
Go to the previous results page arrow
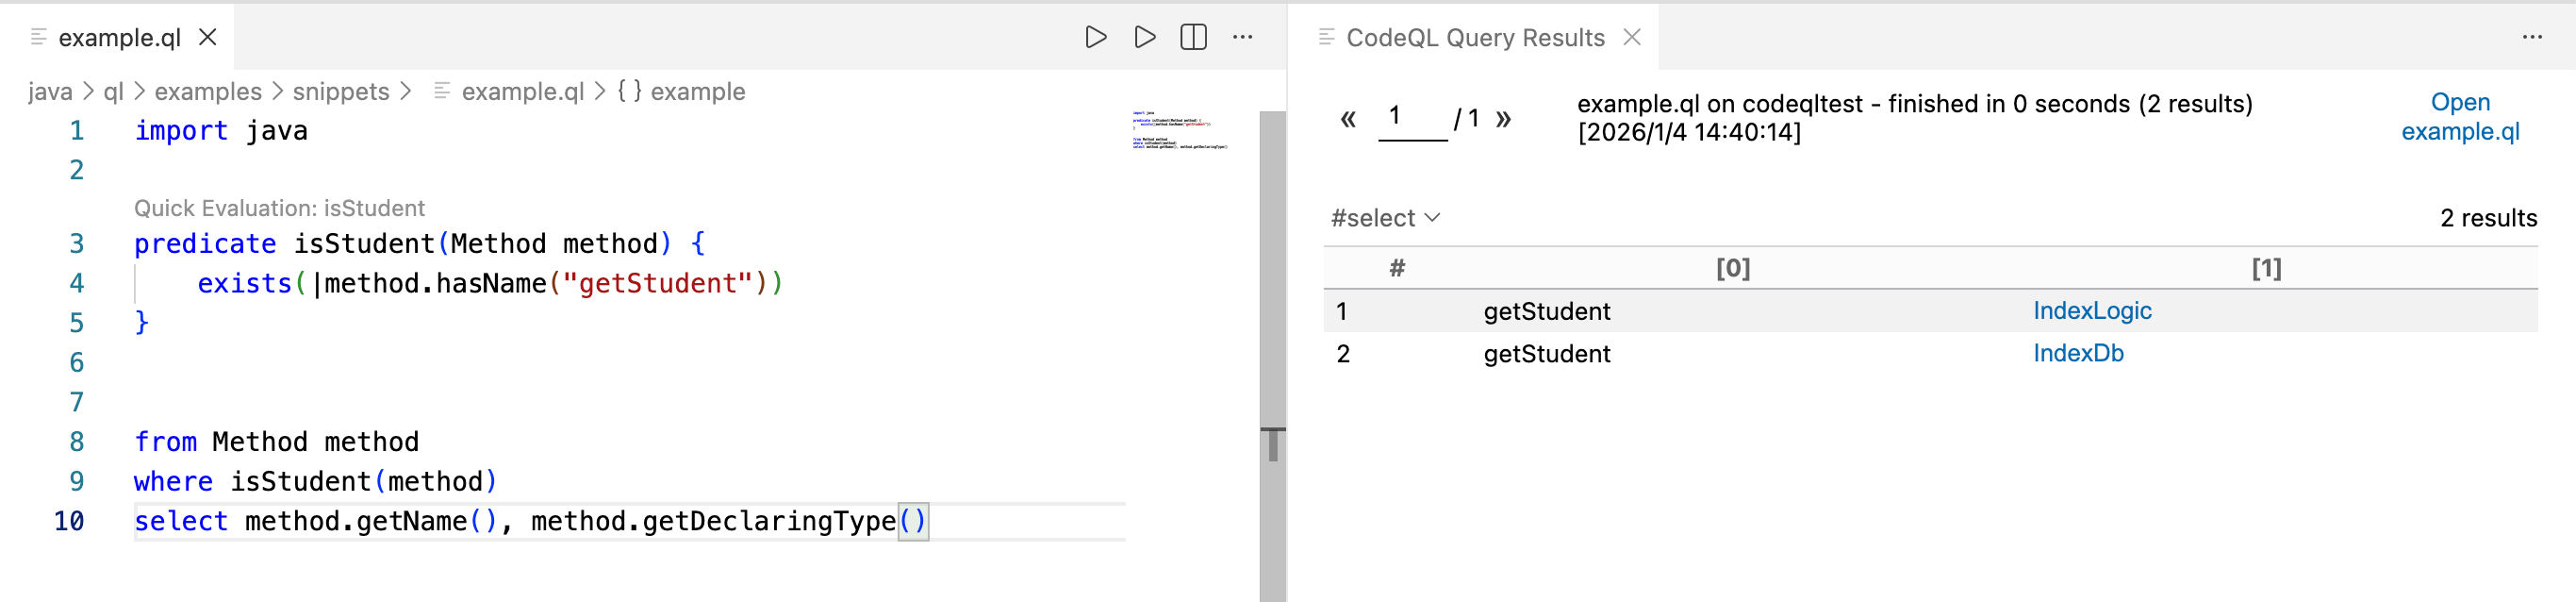tap(1348, 119)
